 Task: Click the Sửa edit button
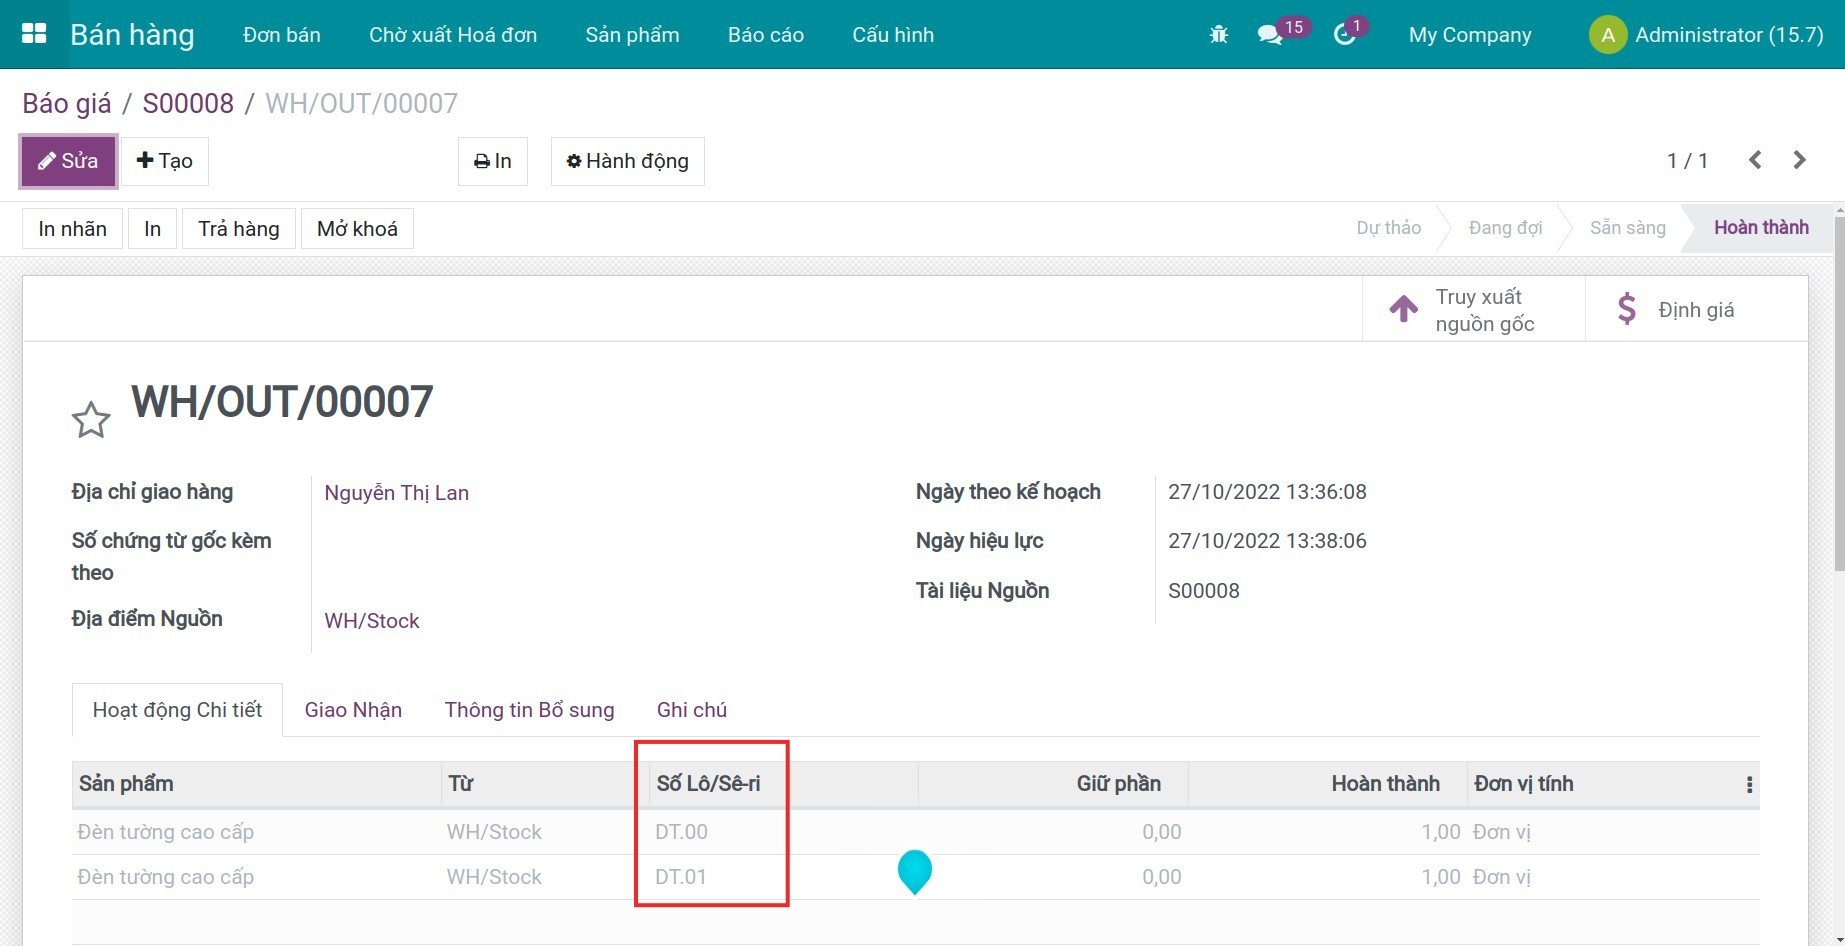(68, 161)
